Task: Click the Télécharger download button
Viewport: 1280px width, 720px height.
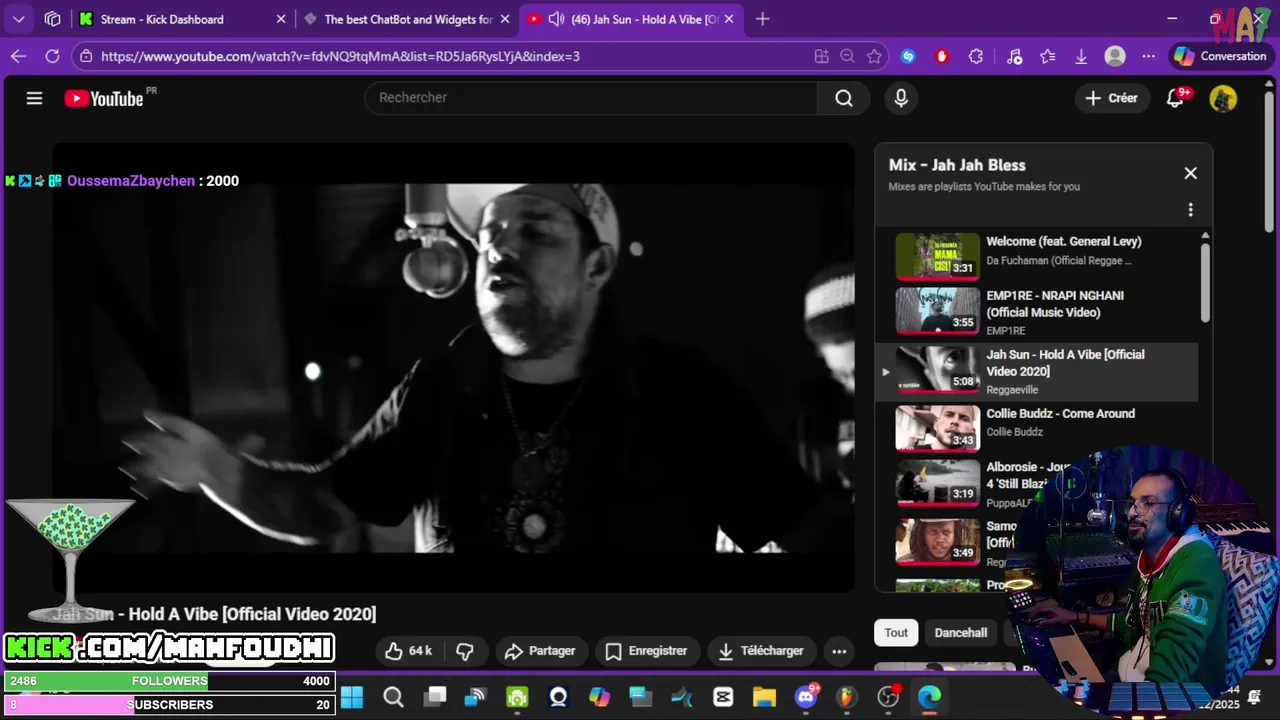Action: (762, 651)
